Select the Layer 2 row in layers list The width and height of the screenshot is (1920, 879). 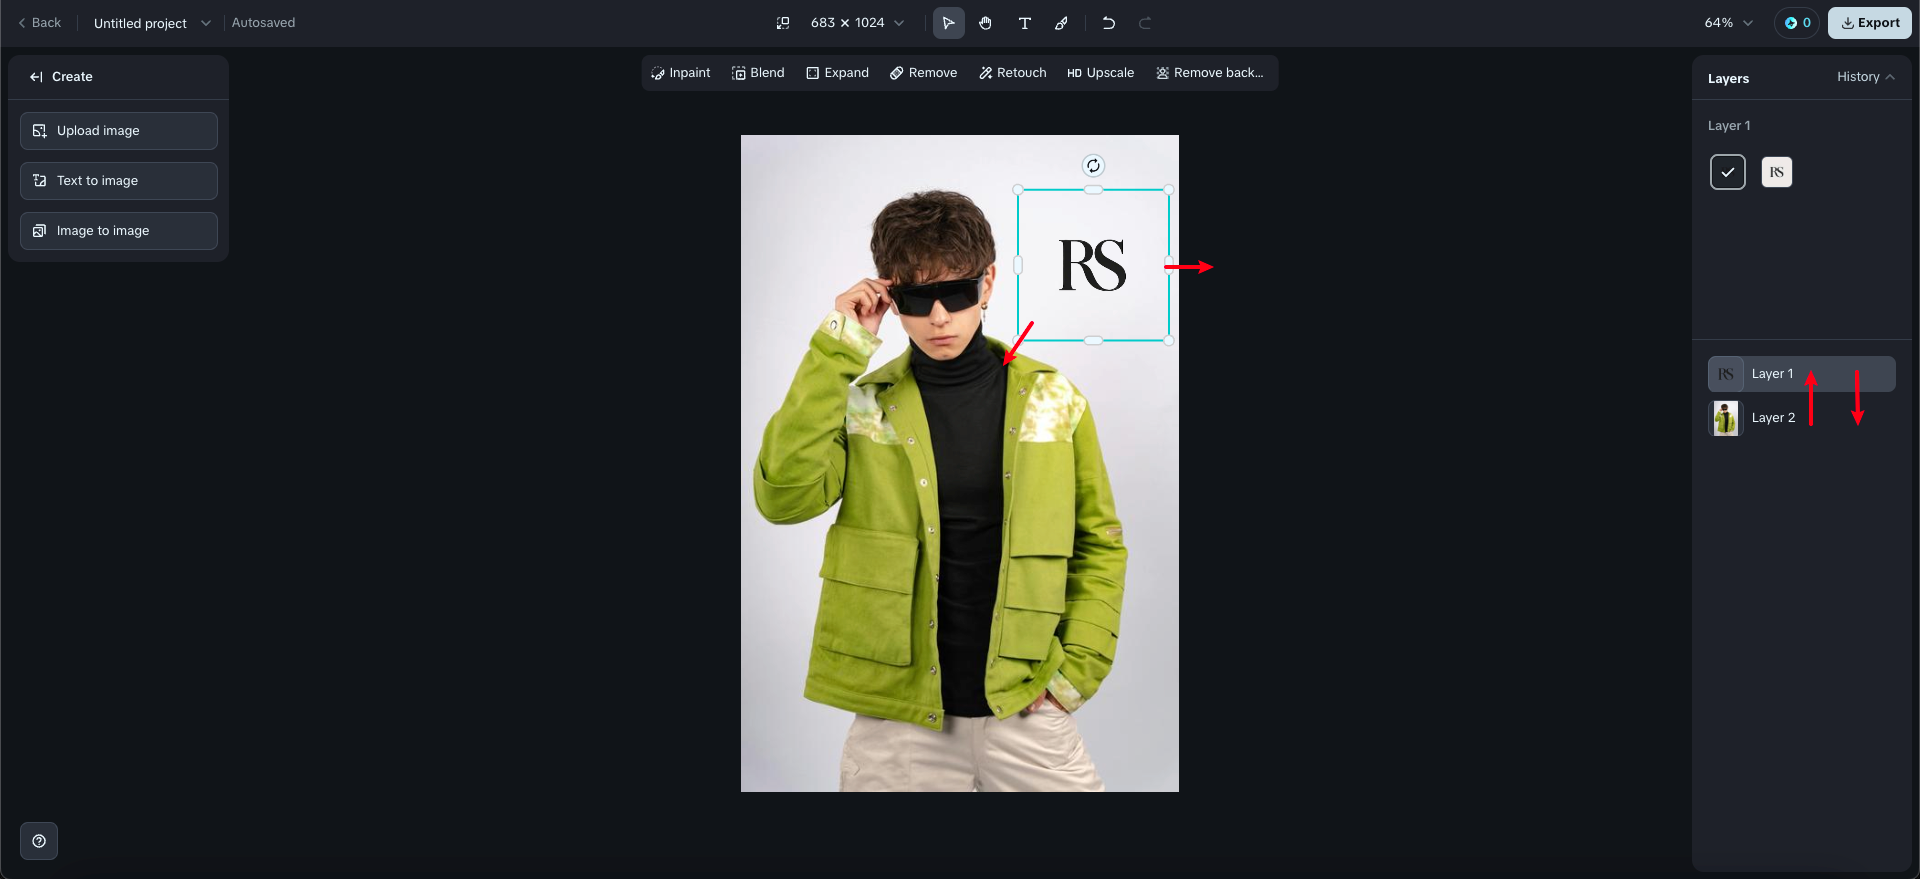1802,418
